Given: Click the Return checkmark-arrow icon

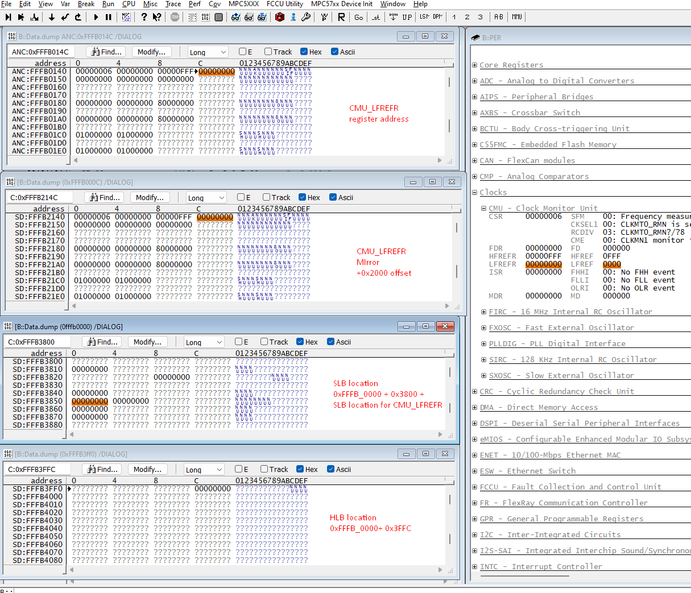Looking at the screenshot, I should [x=65, y=17].
